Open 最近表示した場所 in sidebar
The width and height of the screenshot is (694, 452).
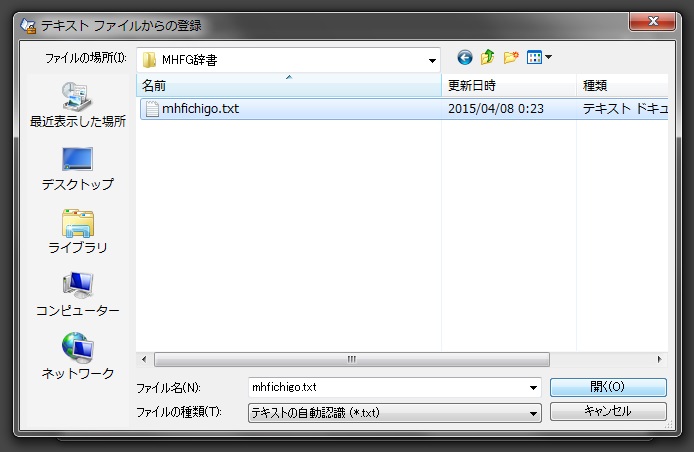(x=77, y=104)
